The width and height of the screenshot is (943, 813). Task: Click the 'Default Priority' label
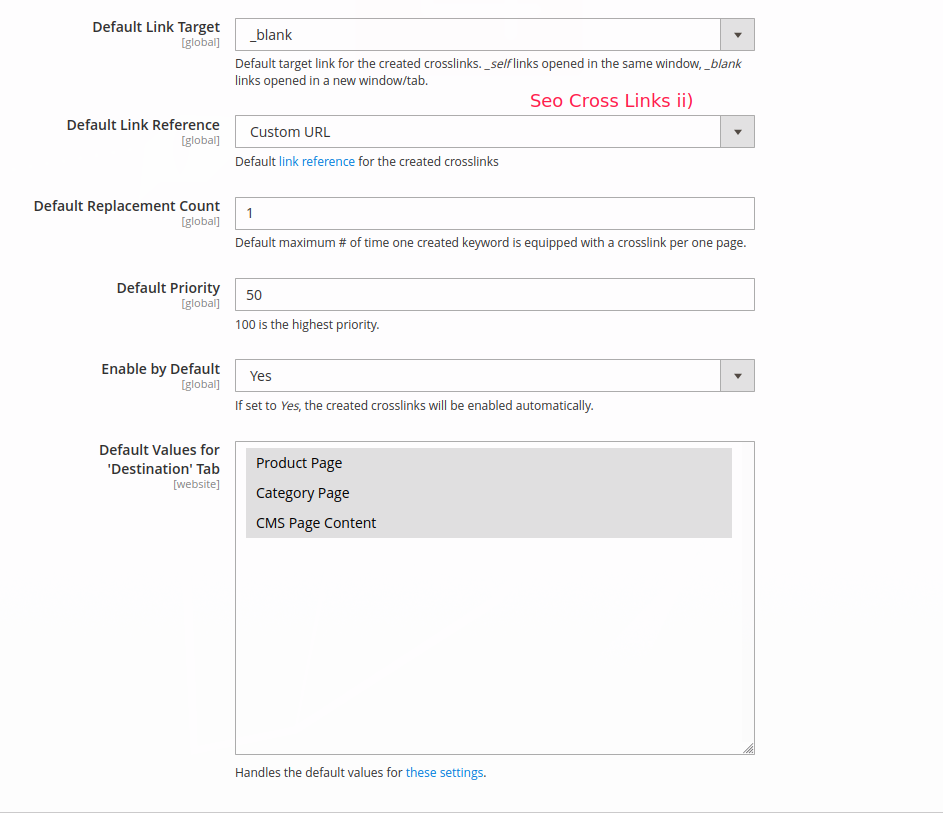168,288
